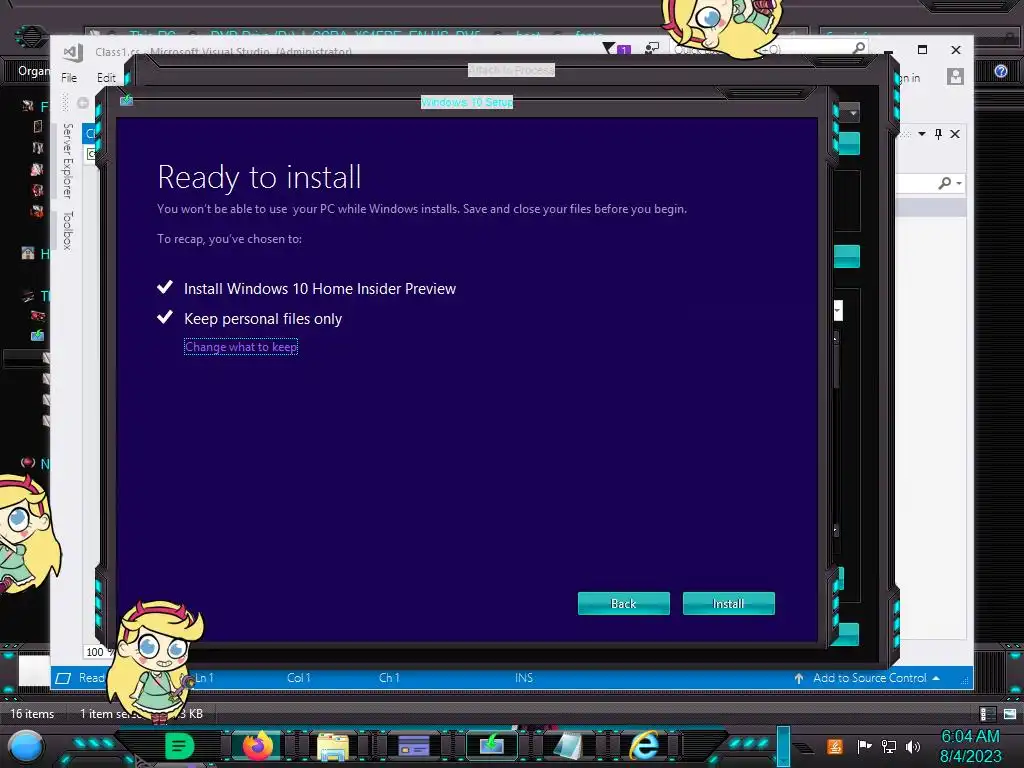This screenshot has height=768, width=1024.
Task: Click the publish up-arrow icon in status bar
Action: (x=799, y=679)
